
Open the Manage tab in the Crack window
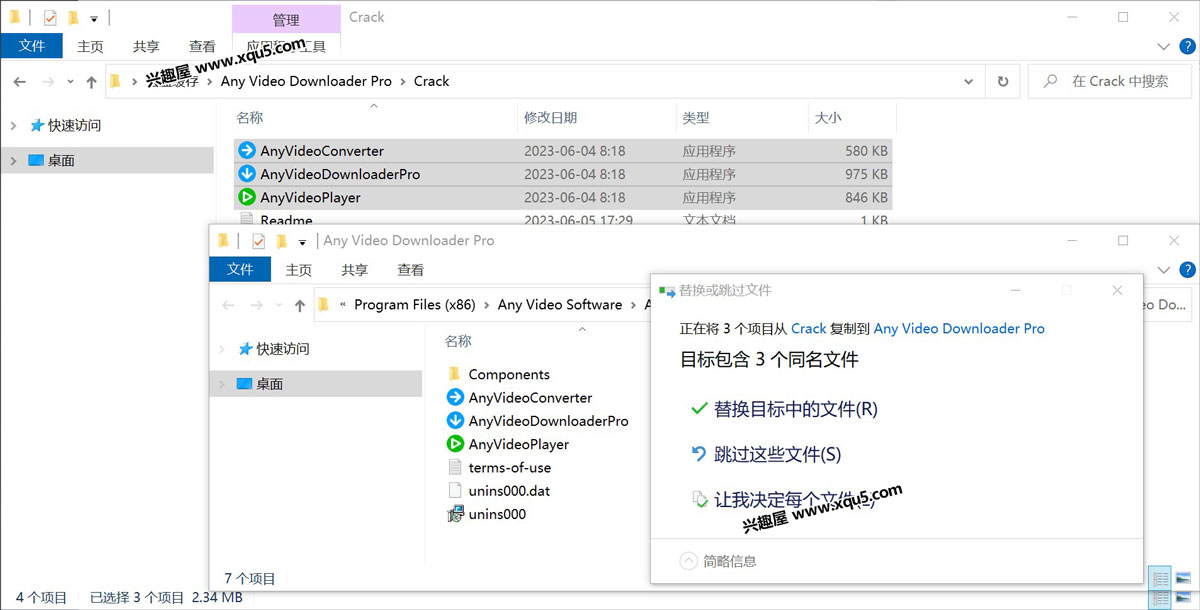point(286,19)
